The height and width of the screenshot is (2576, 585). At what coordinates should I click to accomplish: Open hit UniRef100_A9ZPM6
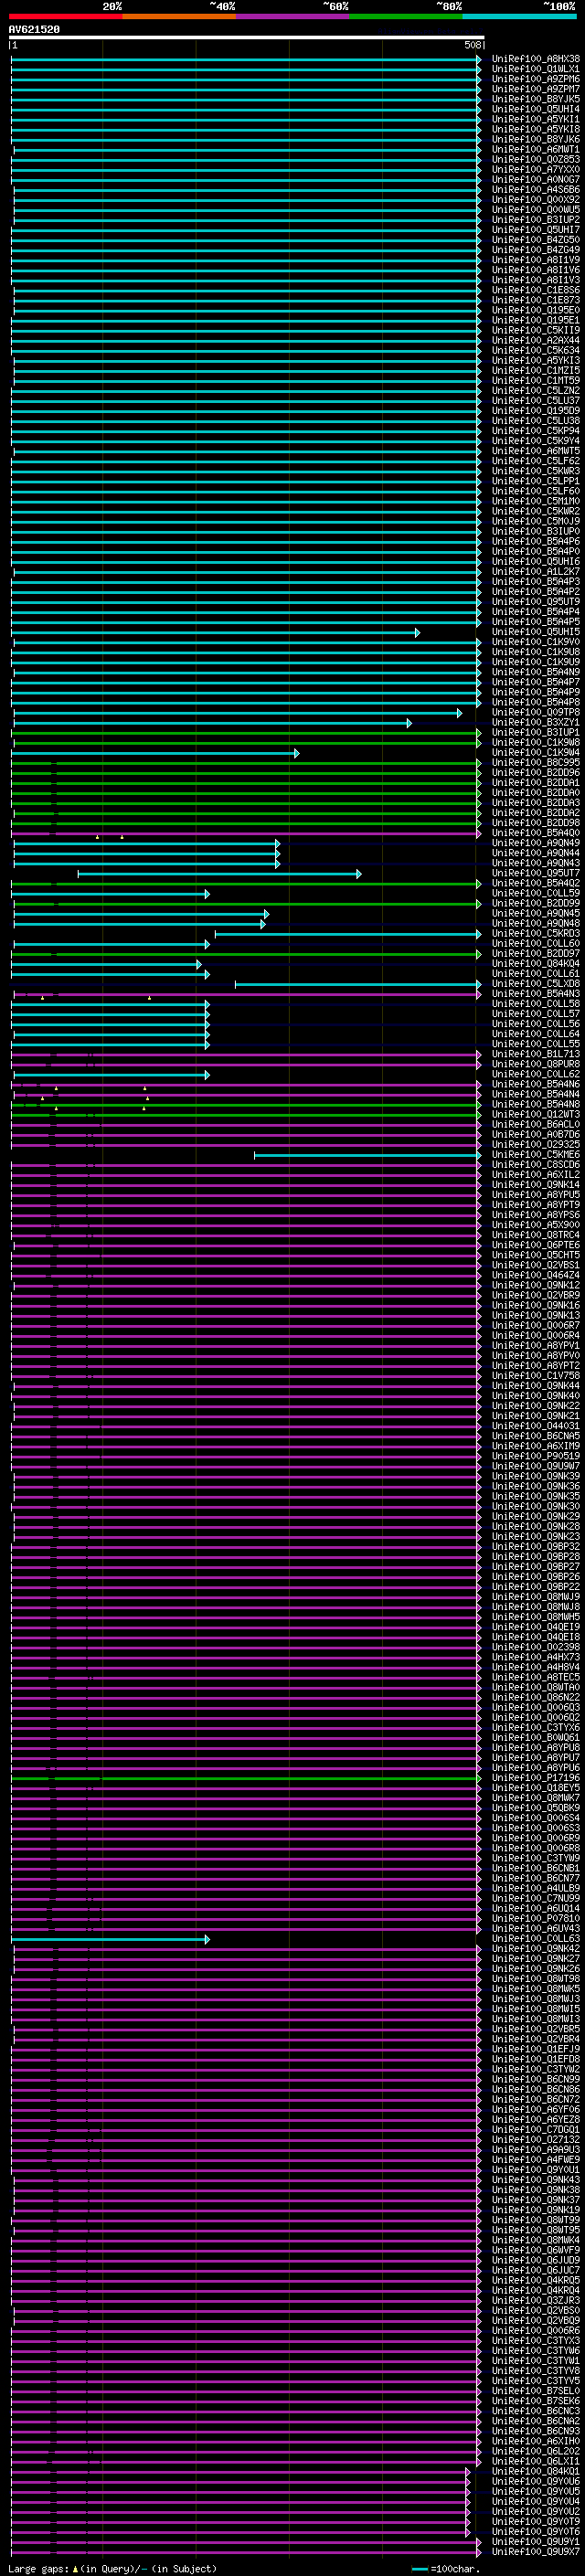(535, 79)
